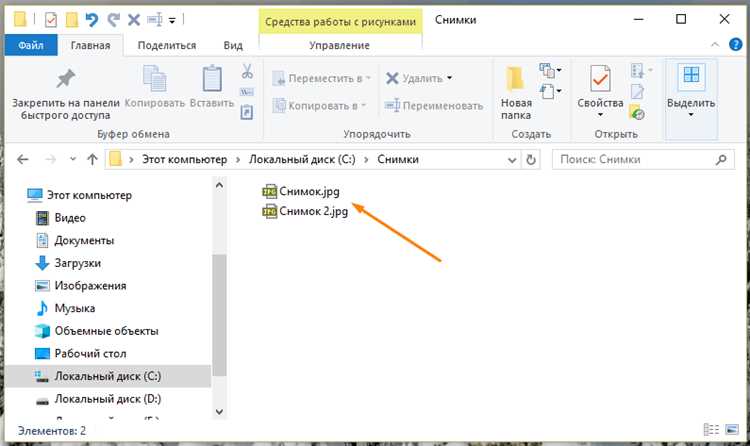Open the Переместить в dropdown
This screenshot has height=446, width=750.
[x=321, y=78]
